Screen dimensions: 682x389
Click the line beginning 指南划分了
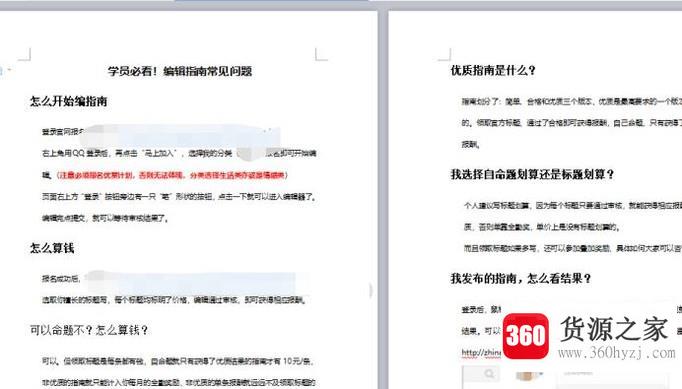571,101
